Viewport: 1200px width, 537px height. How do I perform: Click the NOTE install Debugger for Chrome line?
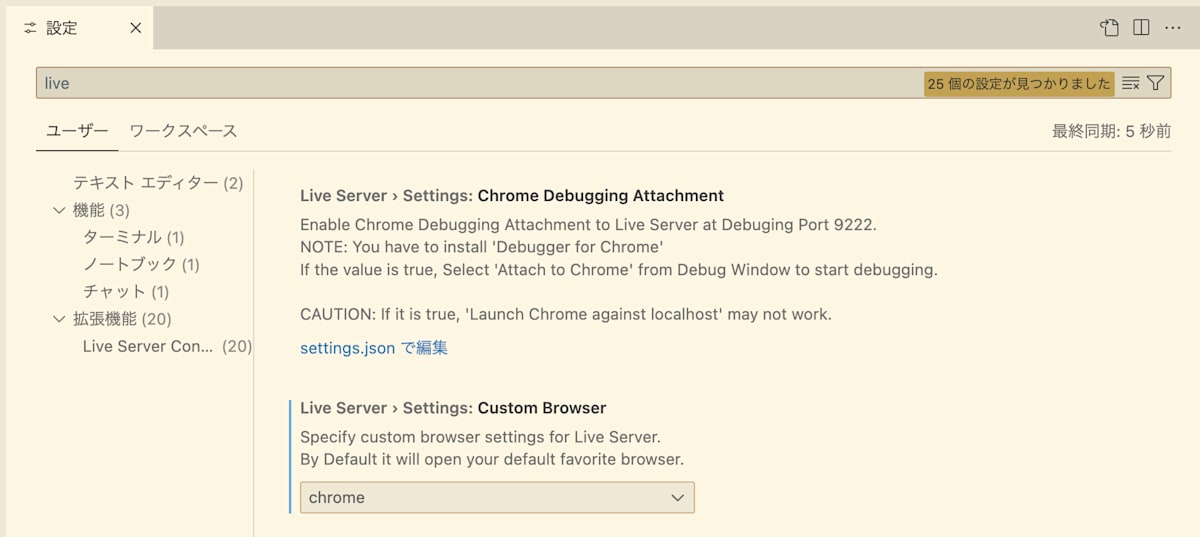[482, 246]
